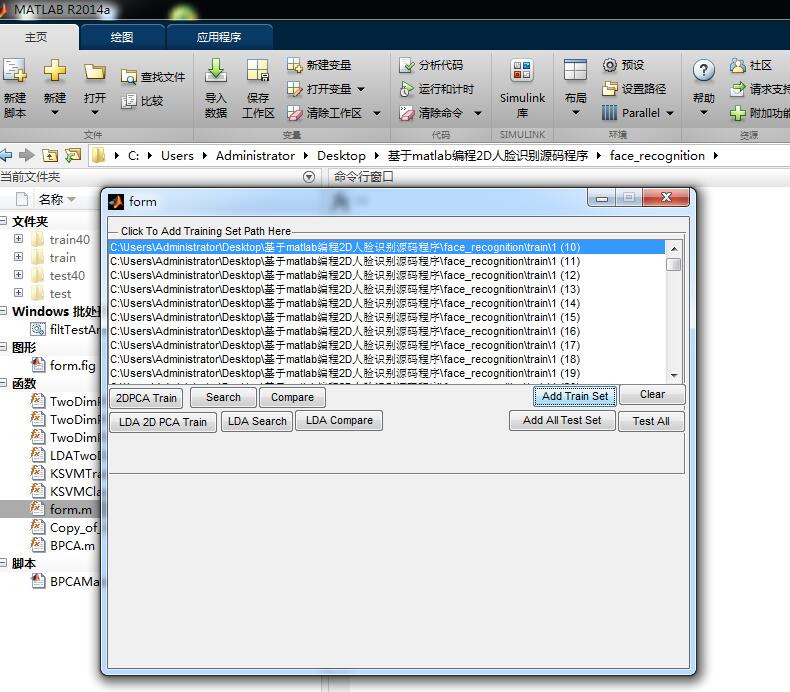Go back with the left arrow navigation icon

point(6,155)
